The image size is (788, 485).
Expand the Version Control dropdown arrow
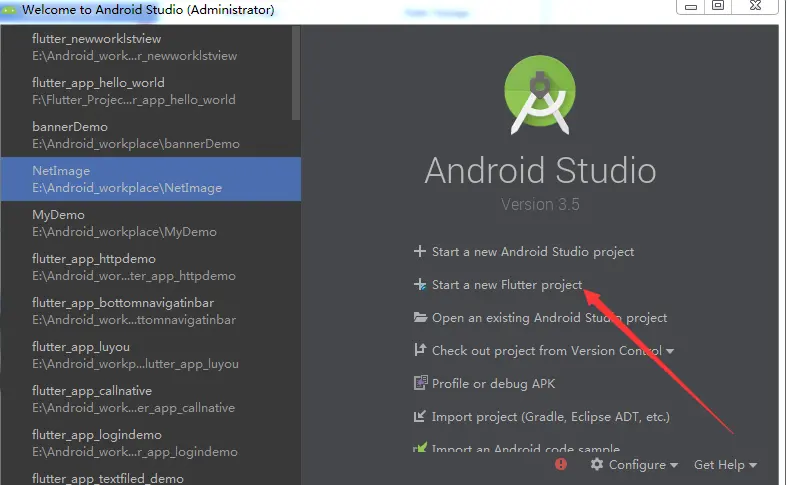point(670,351)
